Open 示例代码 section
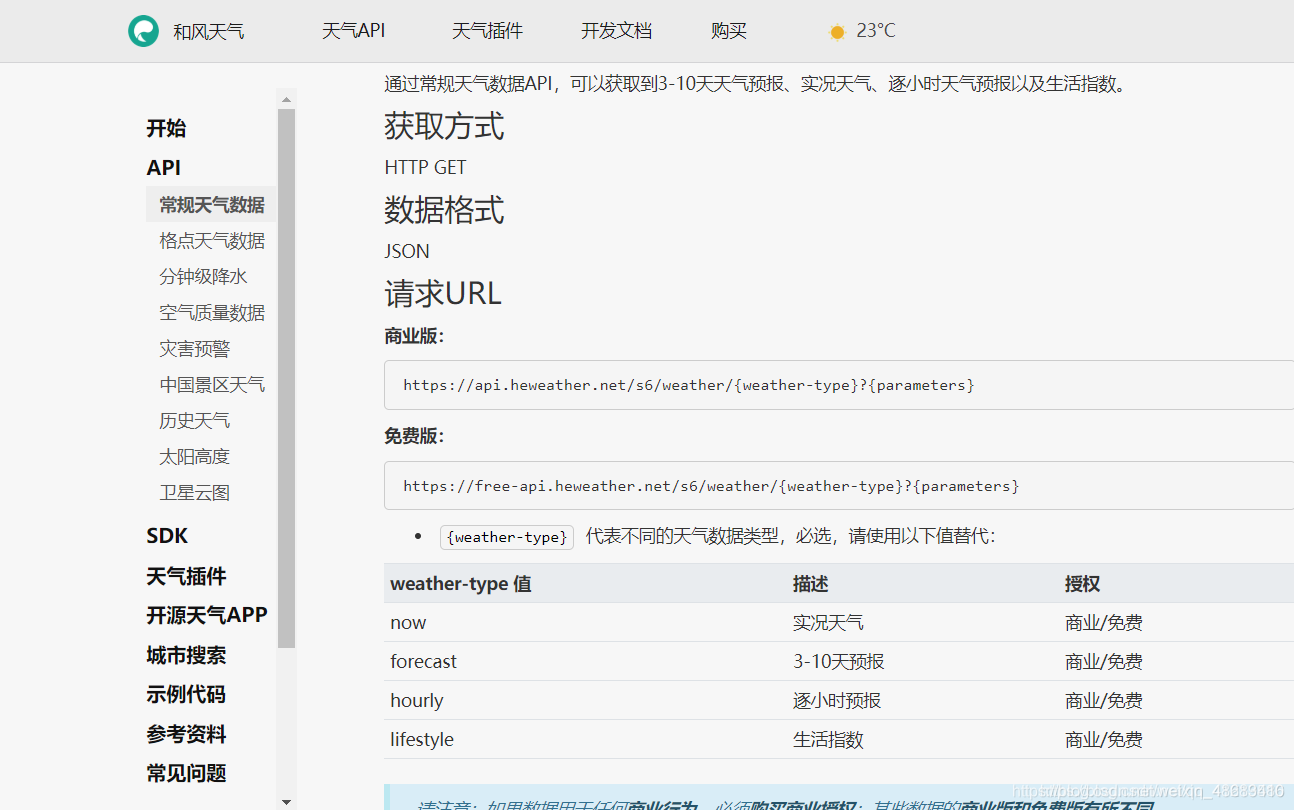 (186, 694)
